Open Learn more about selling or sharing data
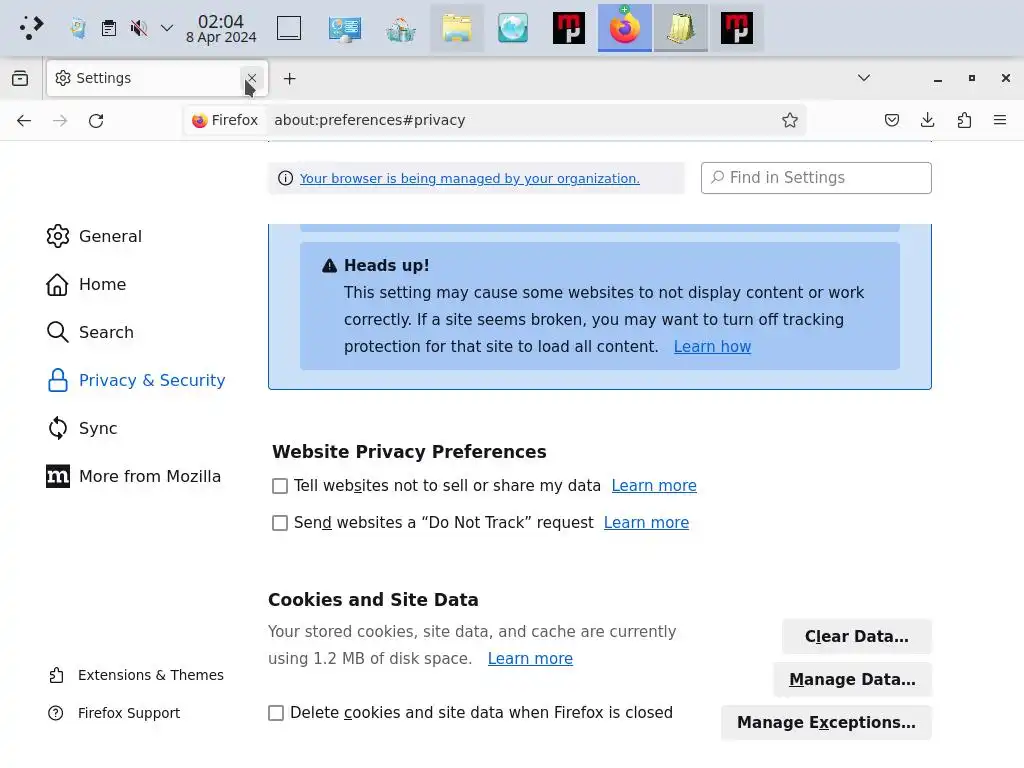 (654, 485)
